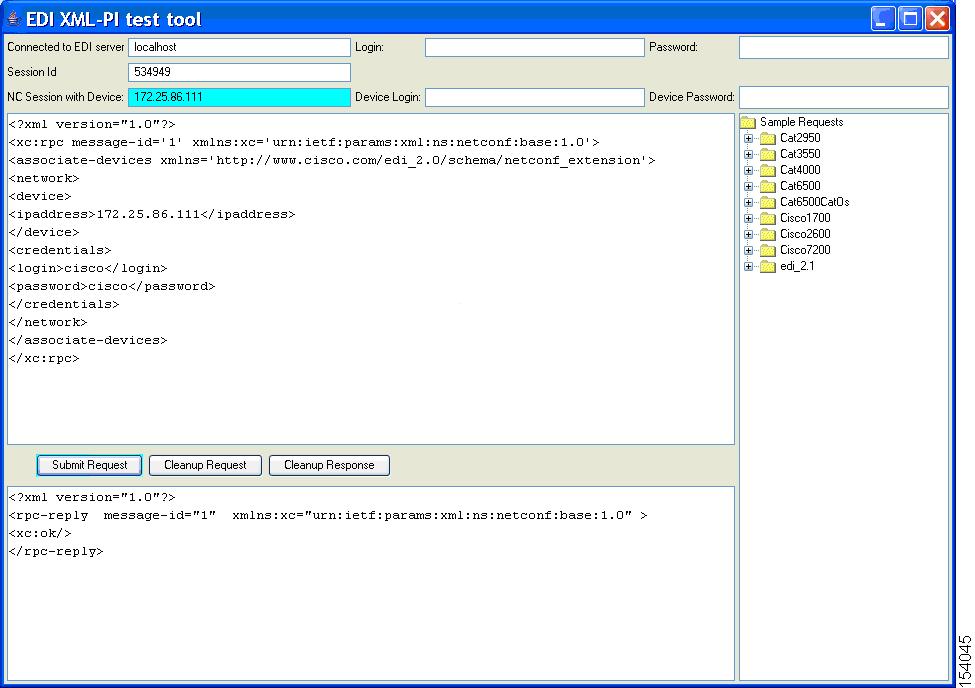This screenshot has height=688, width=975.
Task: Click the xc:ok line in response
Action: pyautogui.click(x=40, y=534)
